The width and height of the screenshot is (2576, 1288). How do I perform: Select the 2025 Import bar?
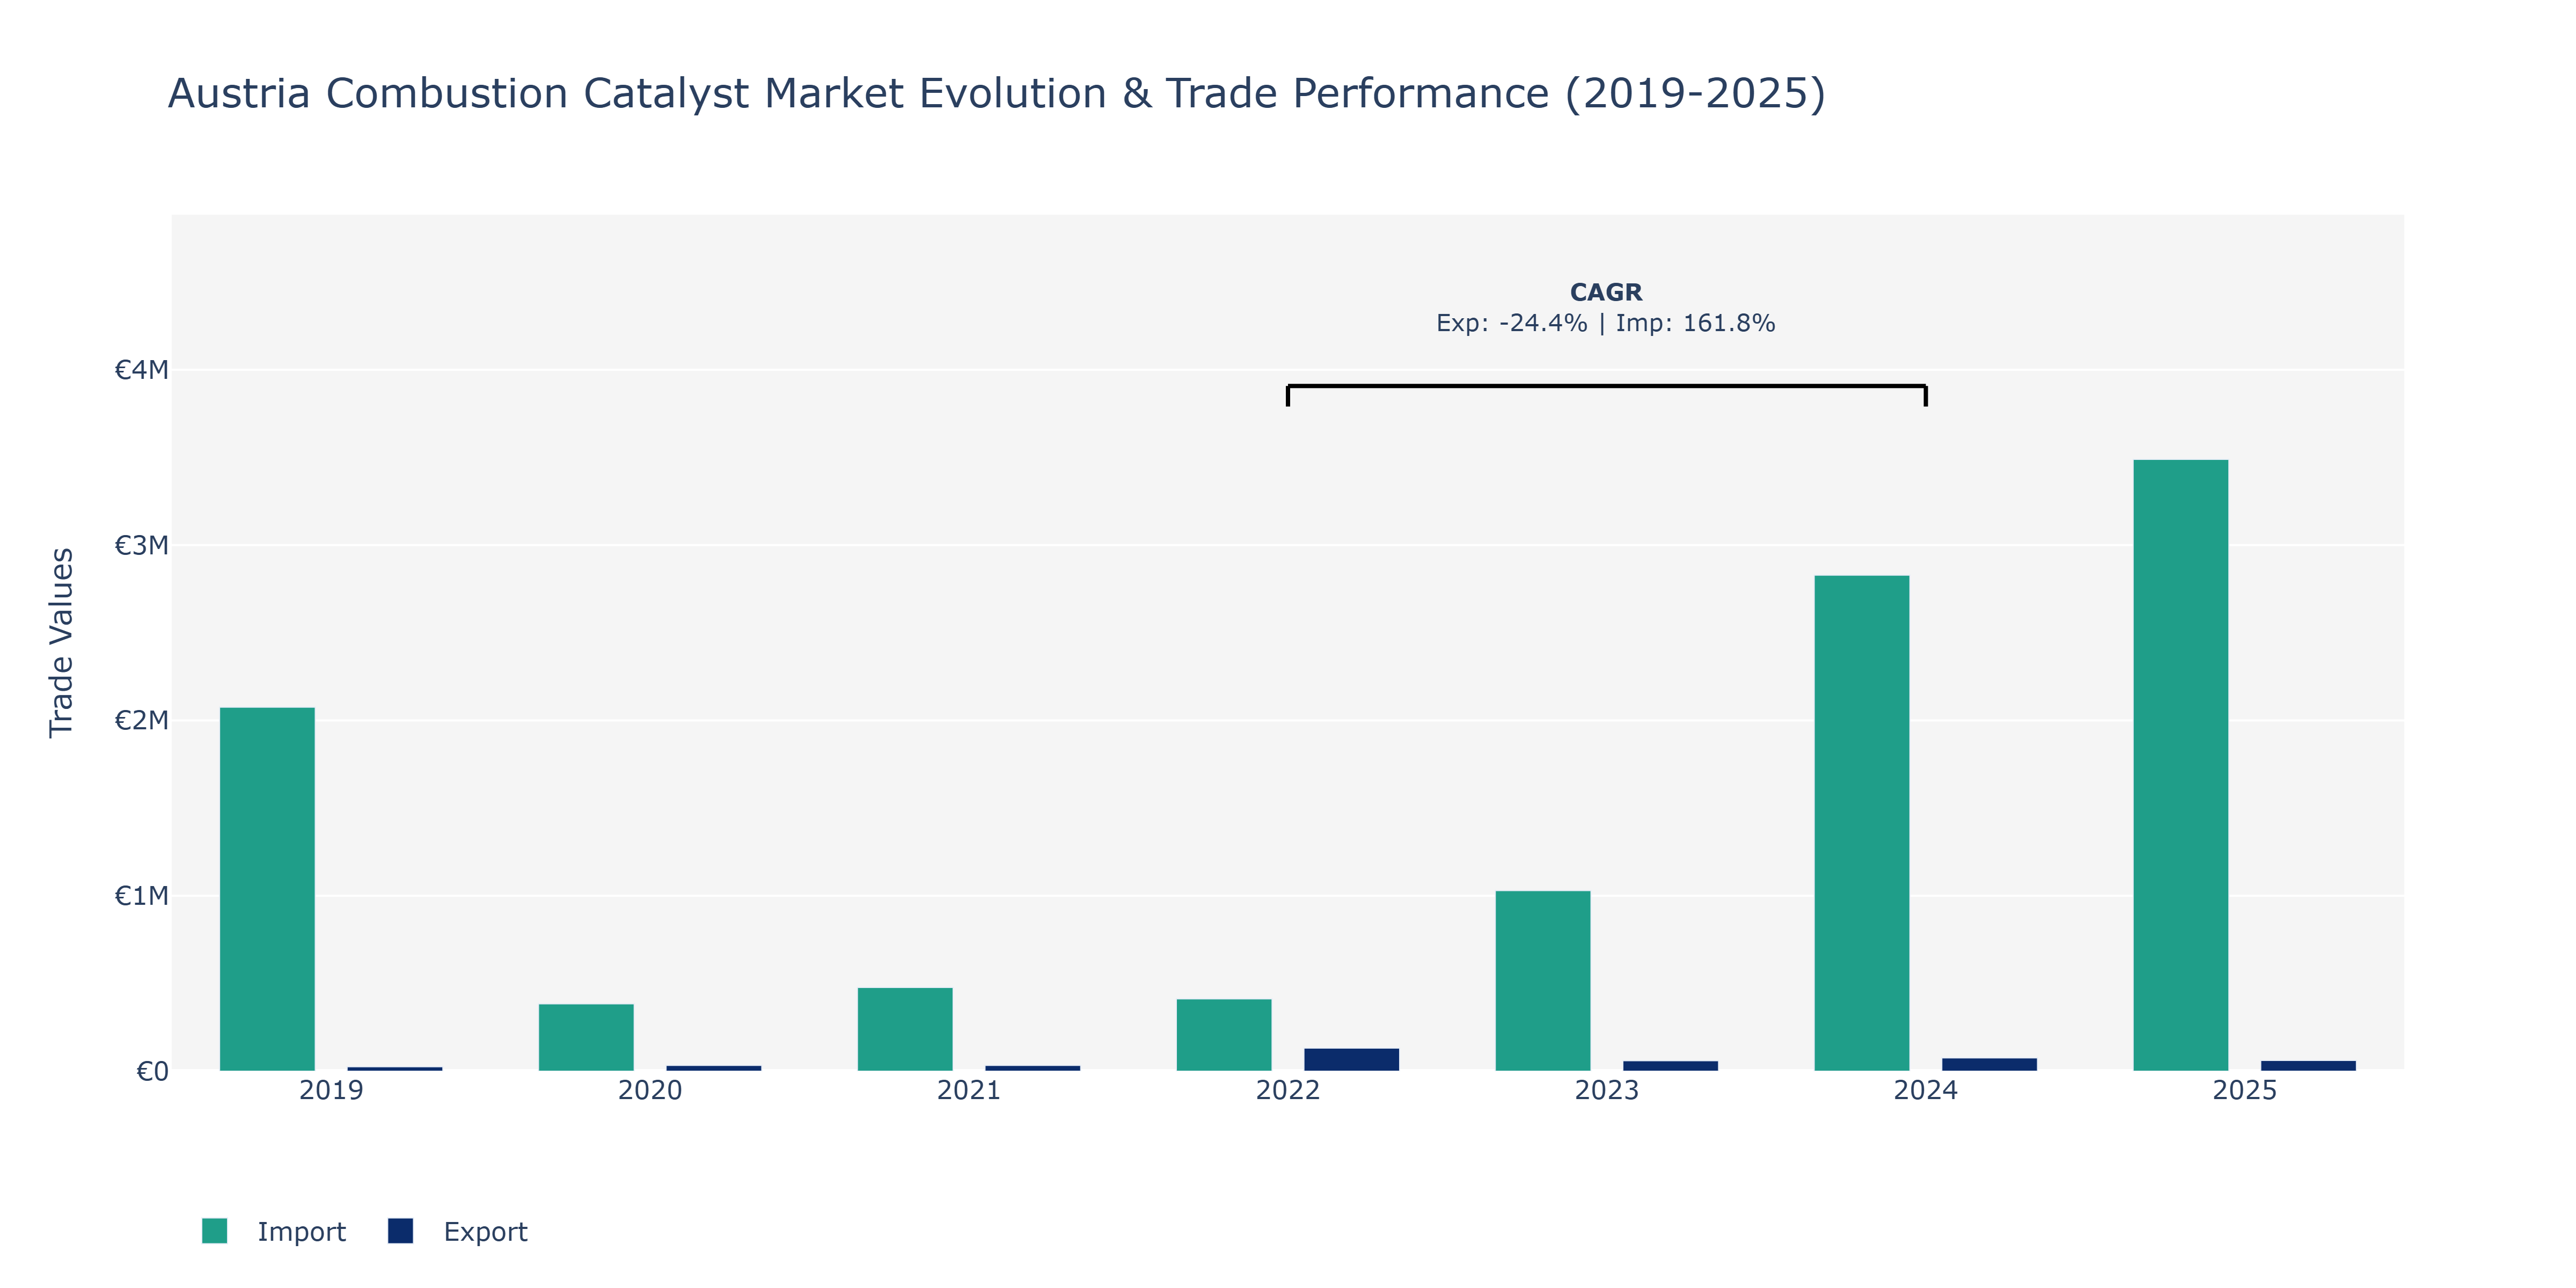(x=2181, y=765)
